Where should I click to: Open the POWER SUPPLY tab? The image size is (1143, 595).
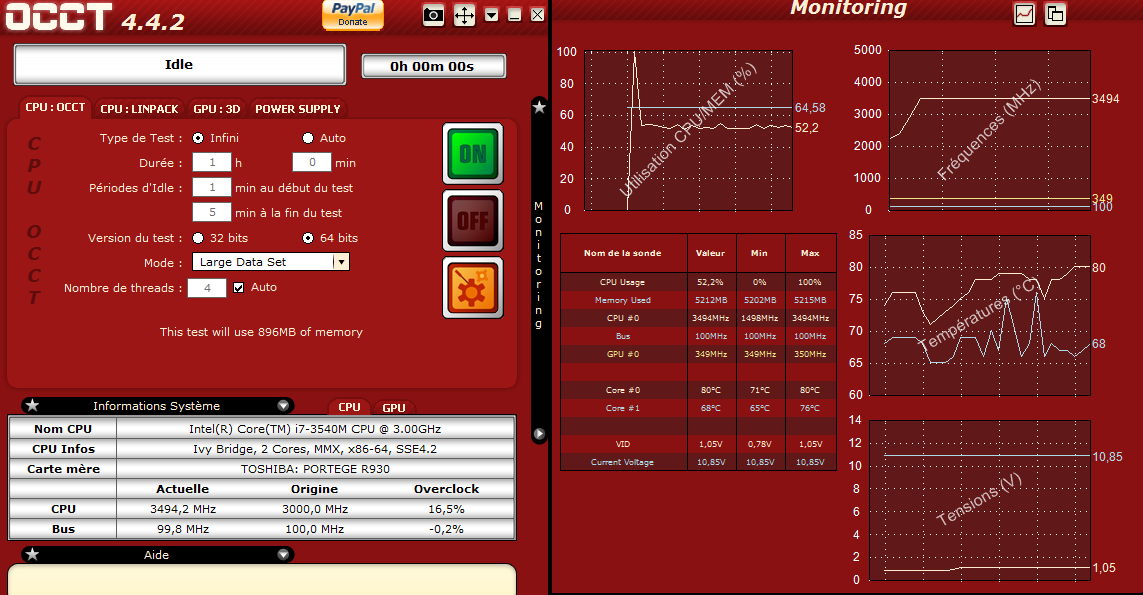pyautogui.click(x=297, y=109)
